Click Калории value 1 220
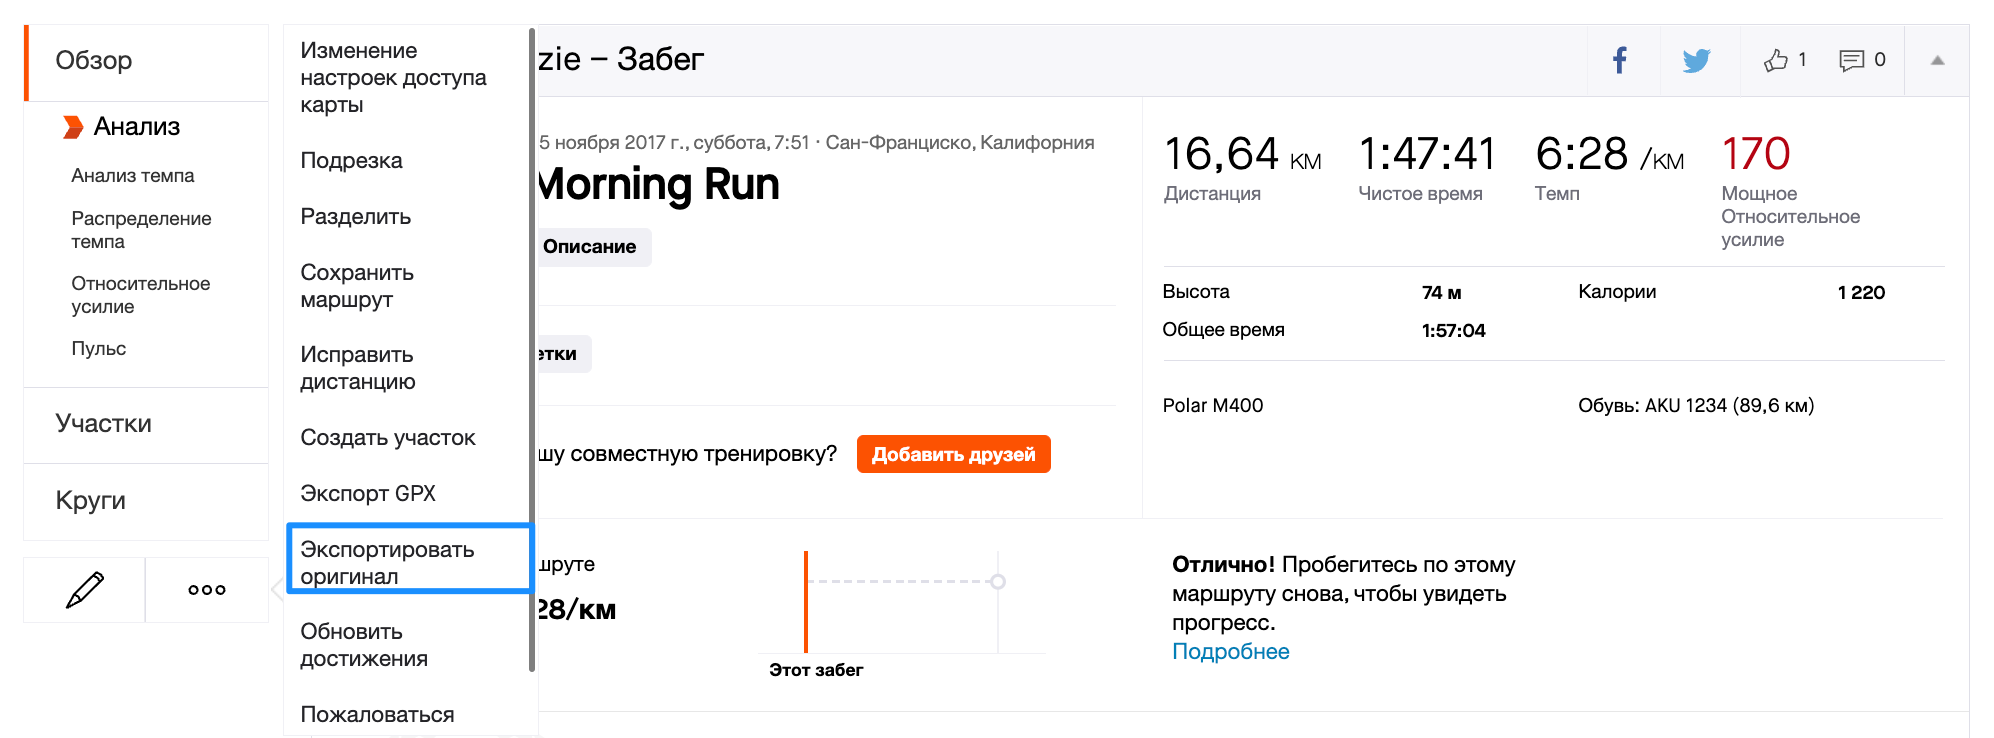This screenshot has width=1994, height=738. (1861, 293)
